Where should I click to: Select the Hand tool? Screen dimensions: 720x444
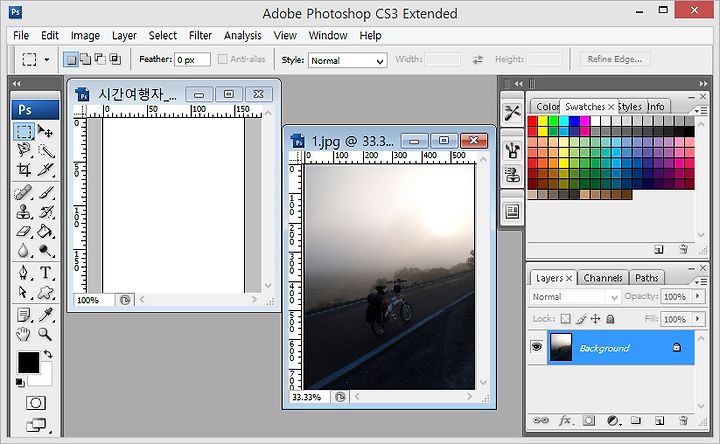(x=24, y=334)
